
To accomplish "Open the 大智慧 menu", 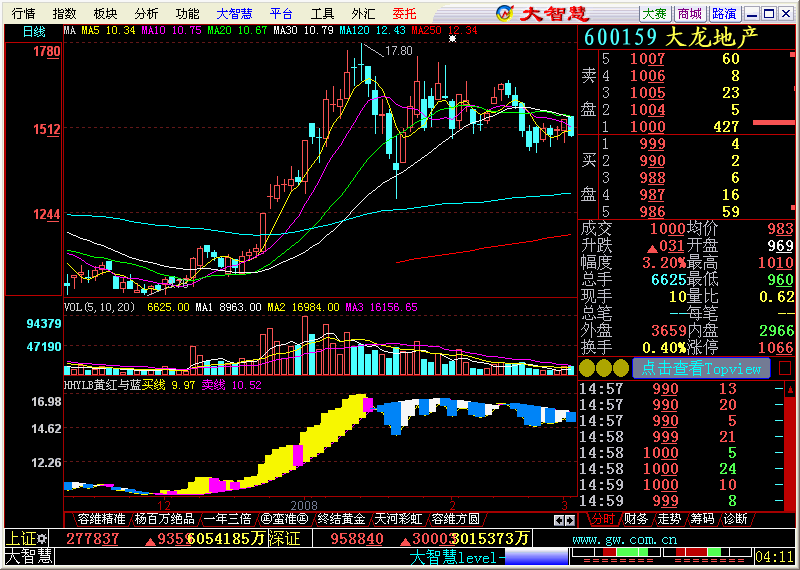I will tap(234, 14).
